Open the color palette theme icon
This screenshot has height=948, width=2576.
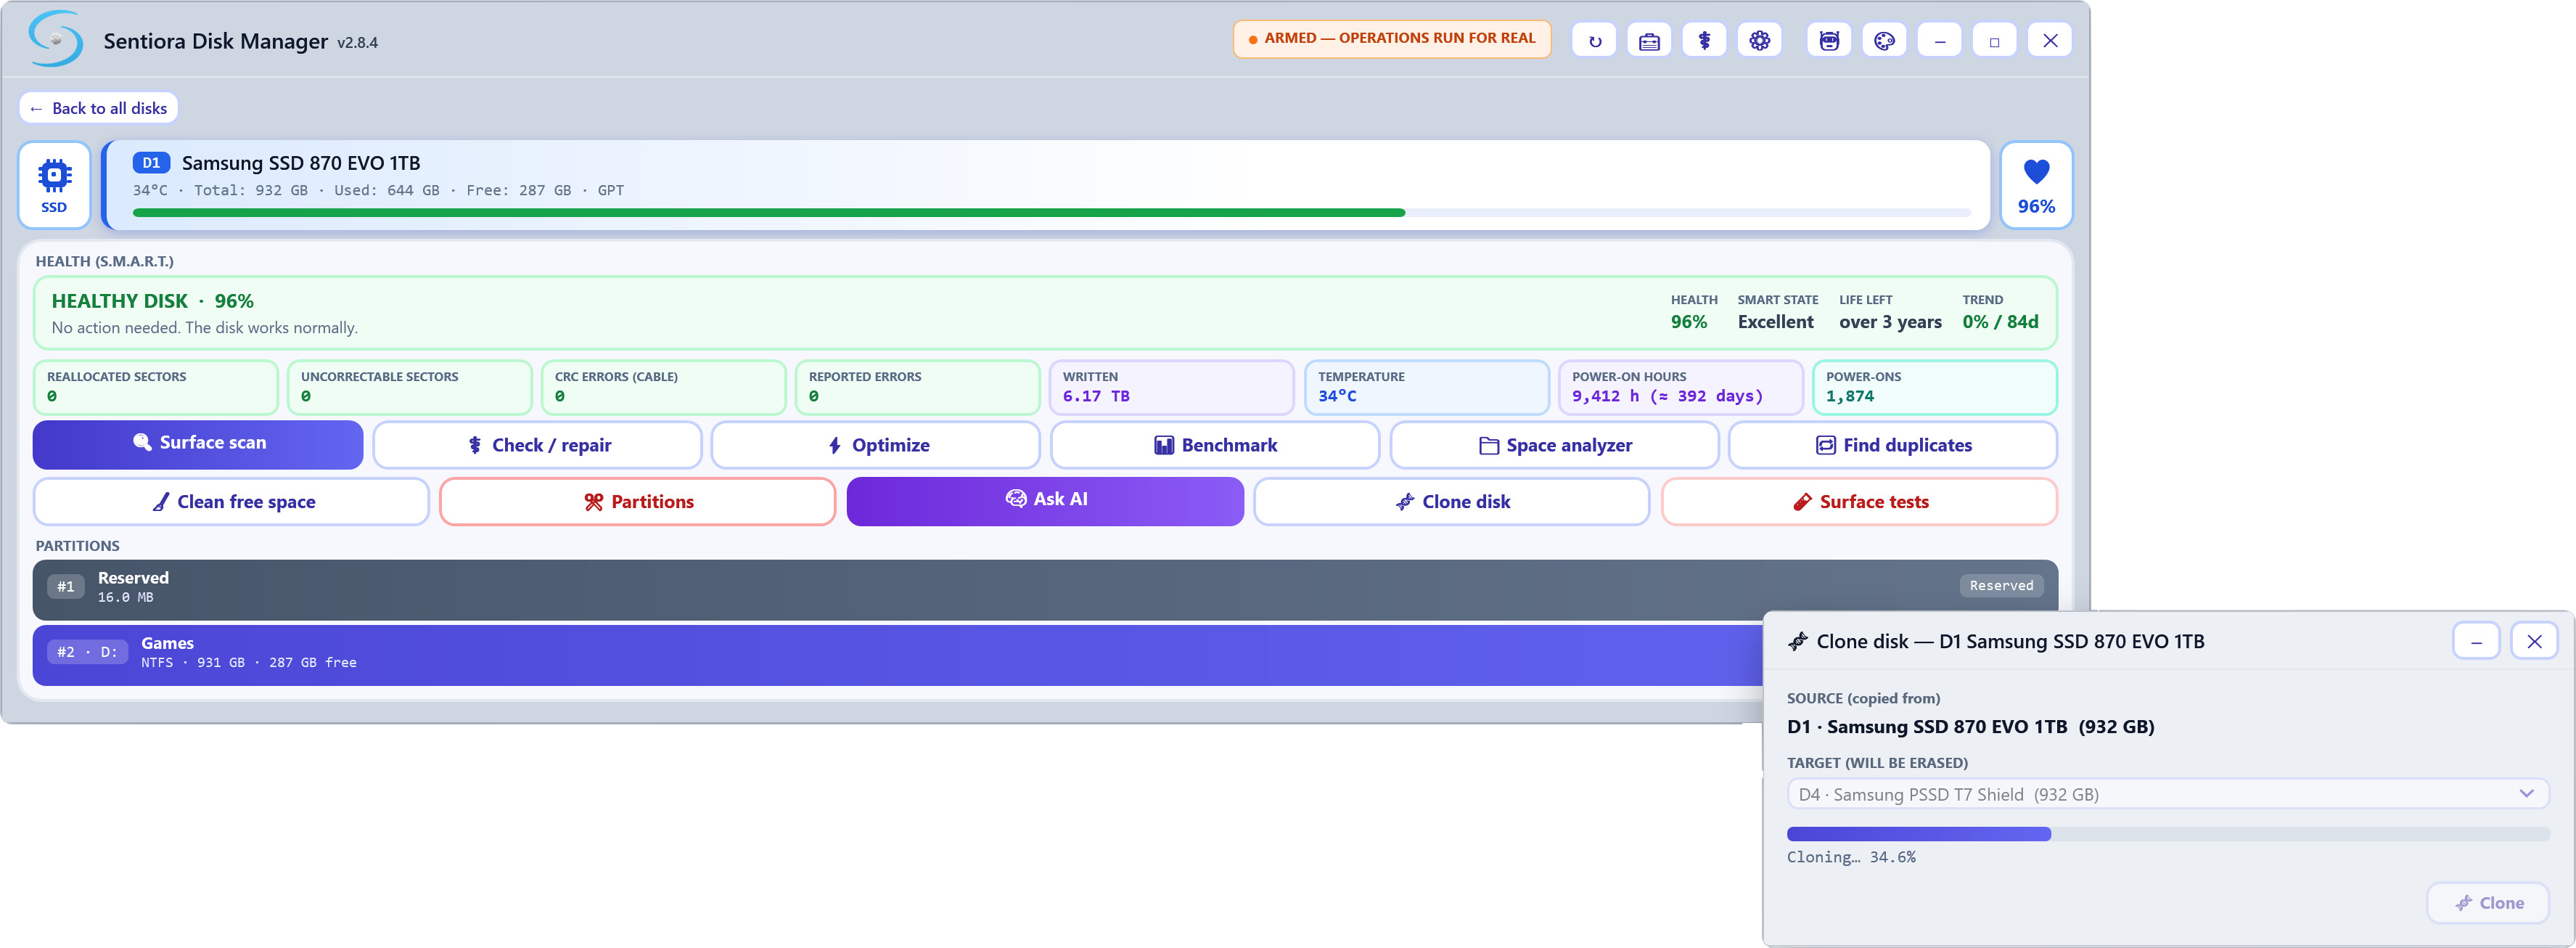1884,41
